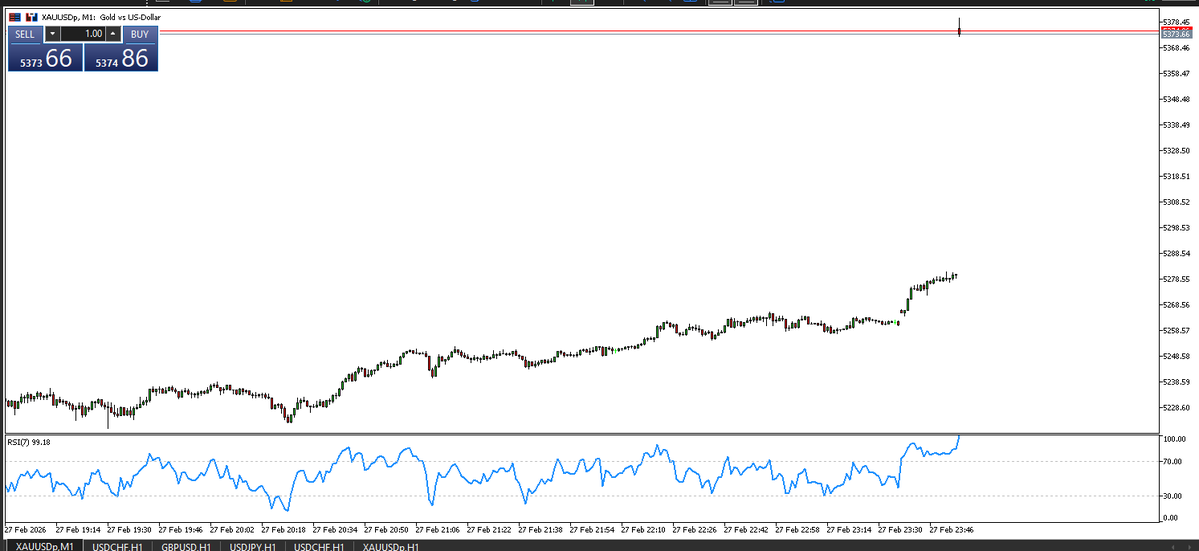The image size is (1199, 551).
Task: Click the RSI 0.00 scale label
Action: (1172, 518)
